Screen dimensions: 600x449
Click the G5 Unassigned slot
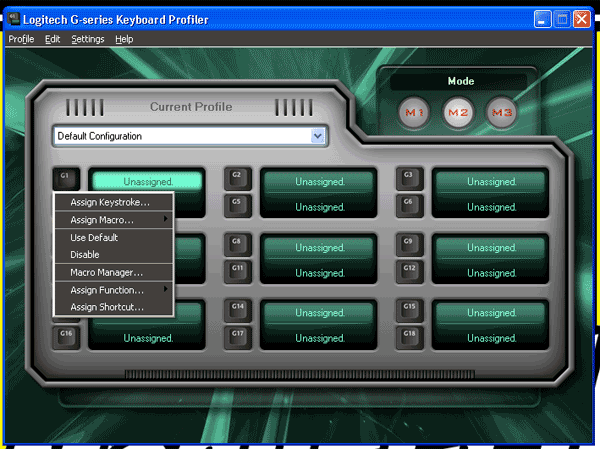[320, 207]
